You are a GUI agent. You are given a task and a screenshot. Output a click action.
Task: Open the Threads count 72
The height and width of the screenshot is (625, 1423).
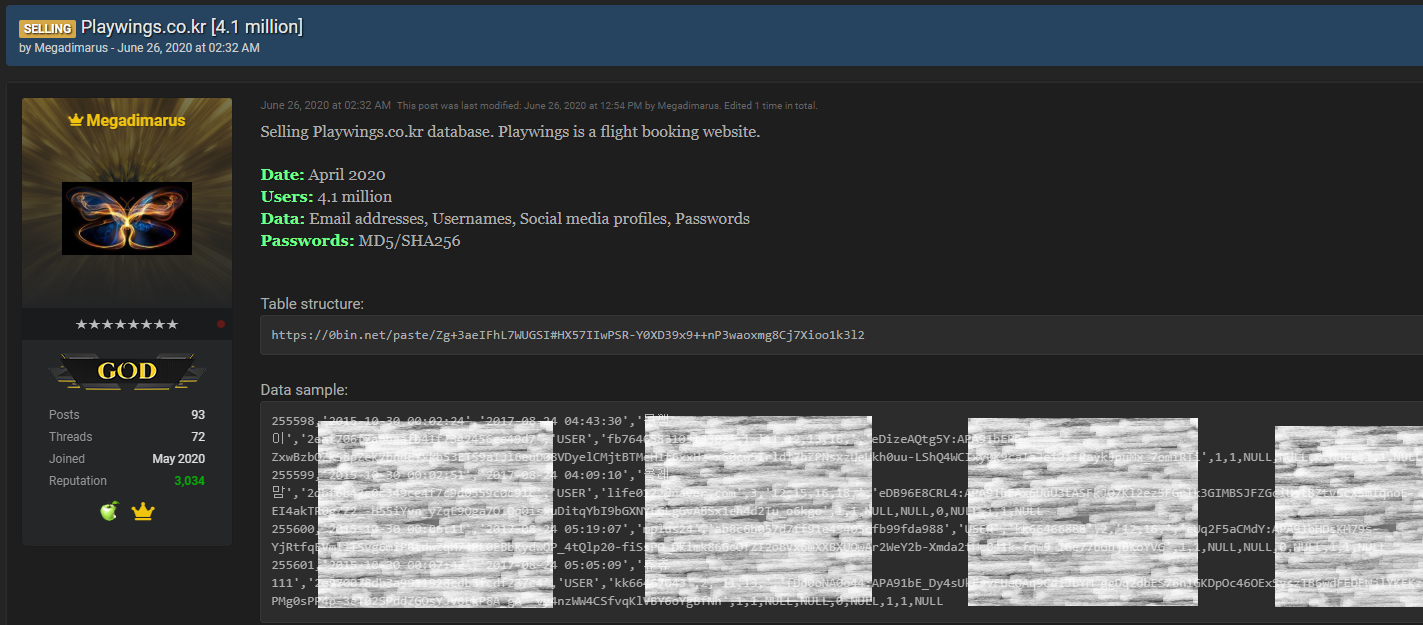(x=198, y=437)
